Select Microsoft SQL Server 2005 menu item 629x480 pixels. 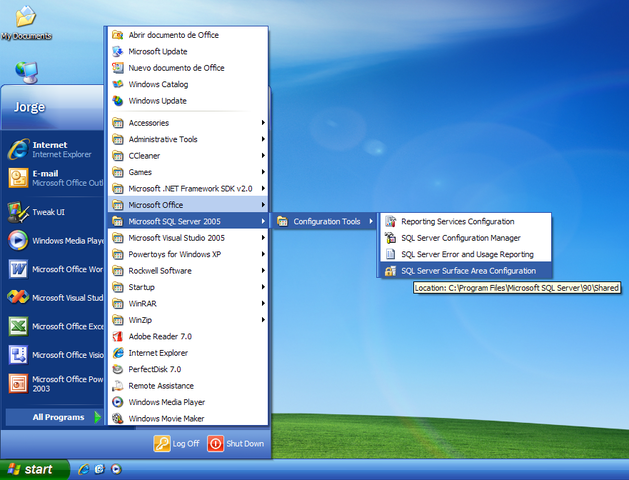188,221
